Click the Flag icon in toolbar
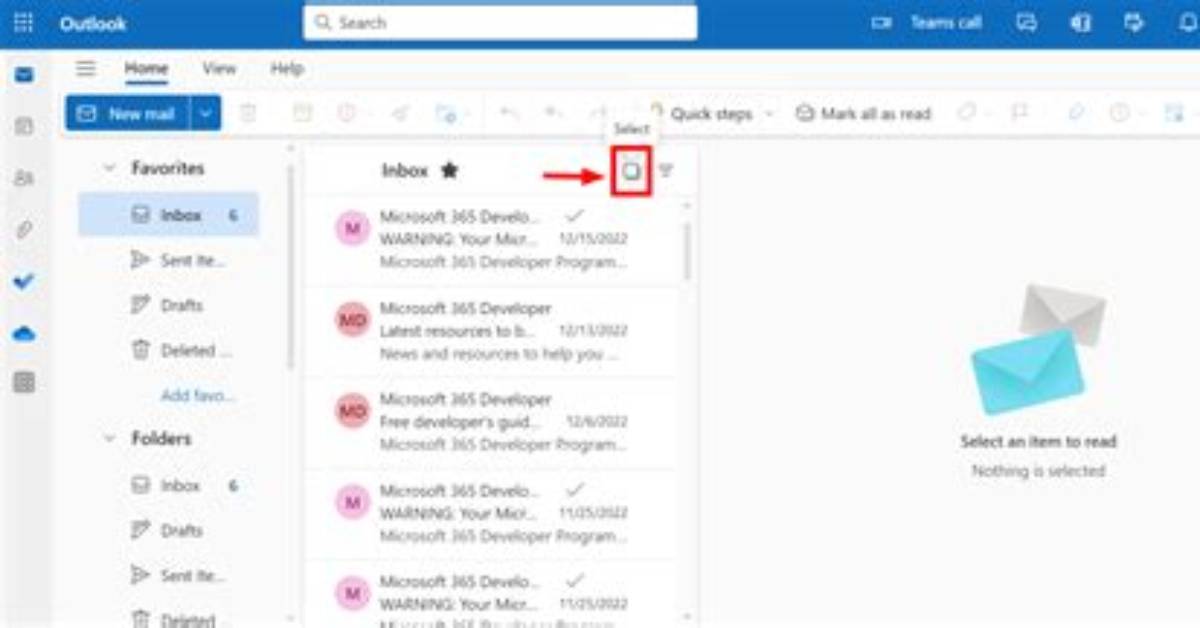This screenshot has width=1200, height=628. [x=1019, y=114]
